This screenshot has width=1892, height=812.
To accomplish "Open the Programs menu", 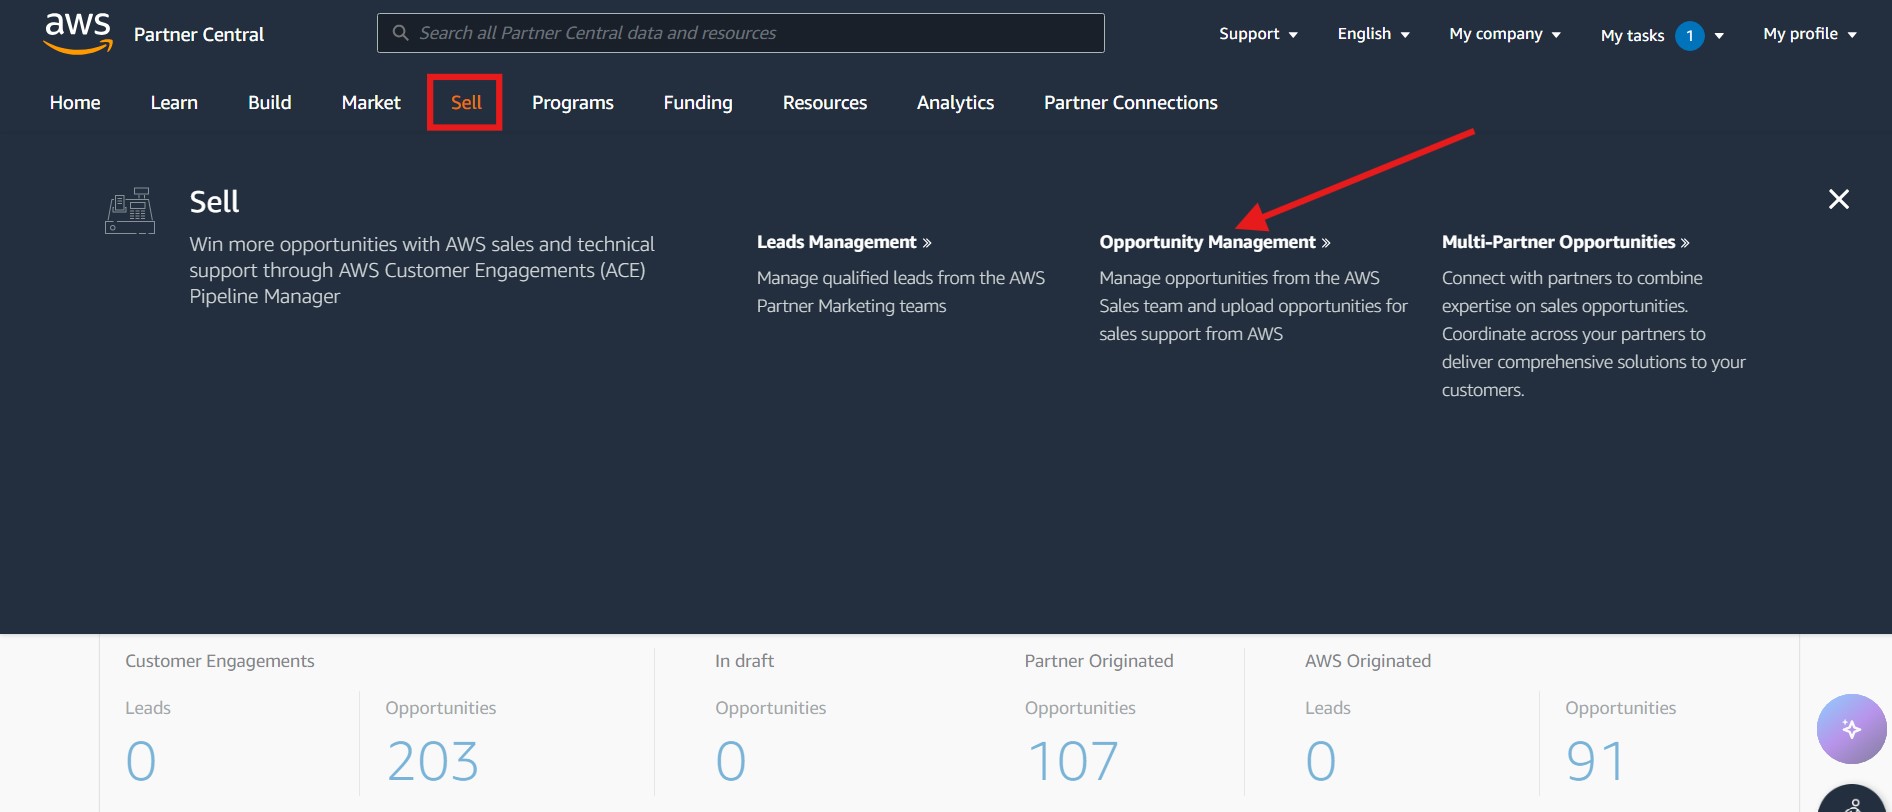I will 573,103.
